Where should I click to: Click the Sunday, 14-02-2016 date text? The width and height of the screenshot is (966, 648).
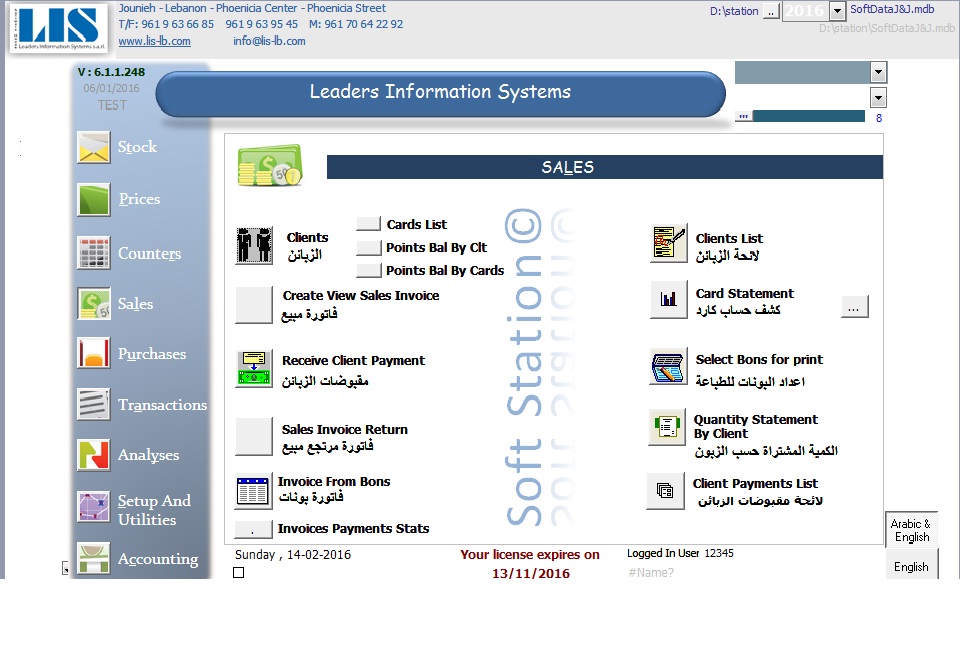pos(293,555)
